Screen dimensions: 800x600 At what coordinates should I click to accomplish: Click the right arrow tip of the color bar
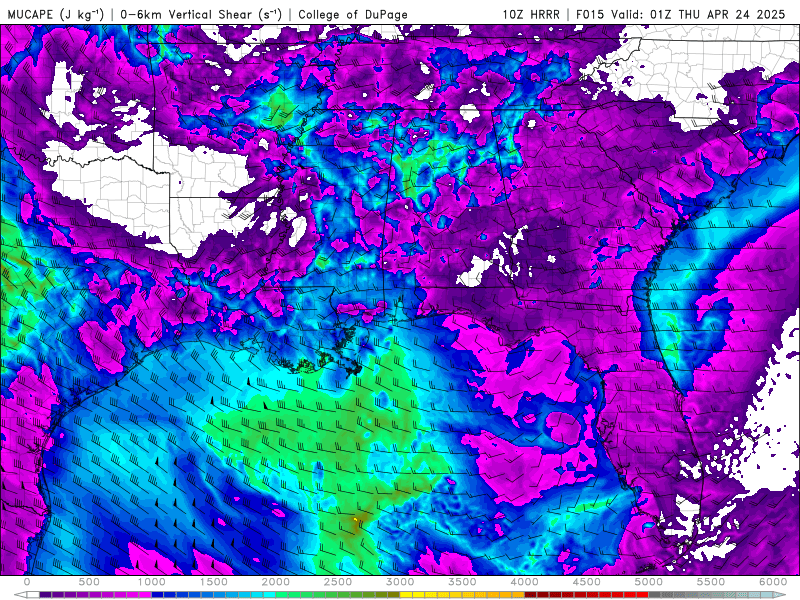tap(780, 595)
